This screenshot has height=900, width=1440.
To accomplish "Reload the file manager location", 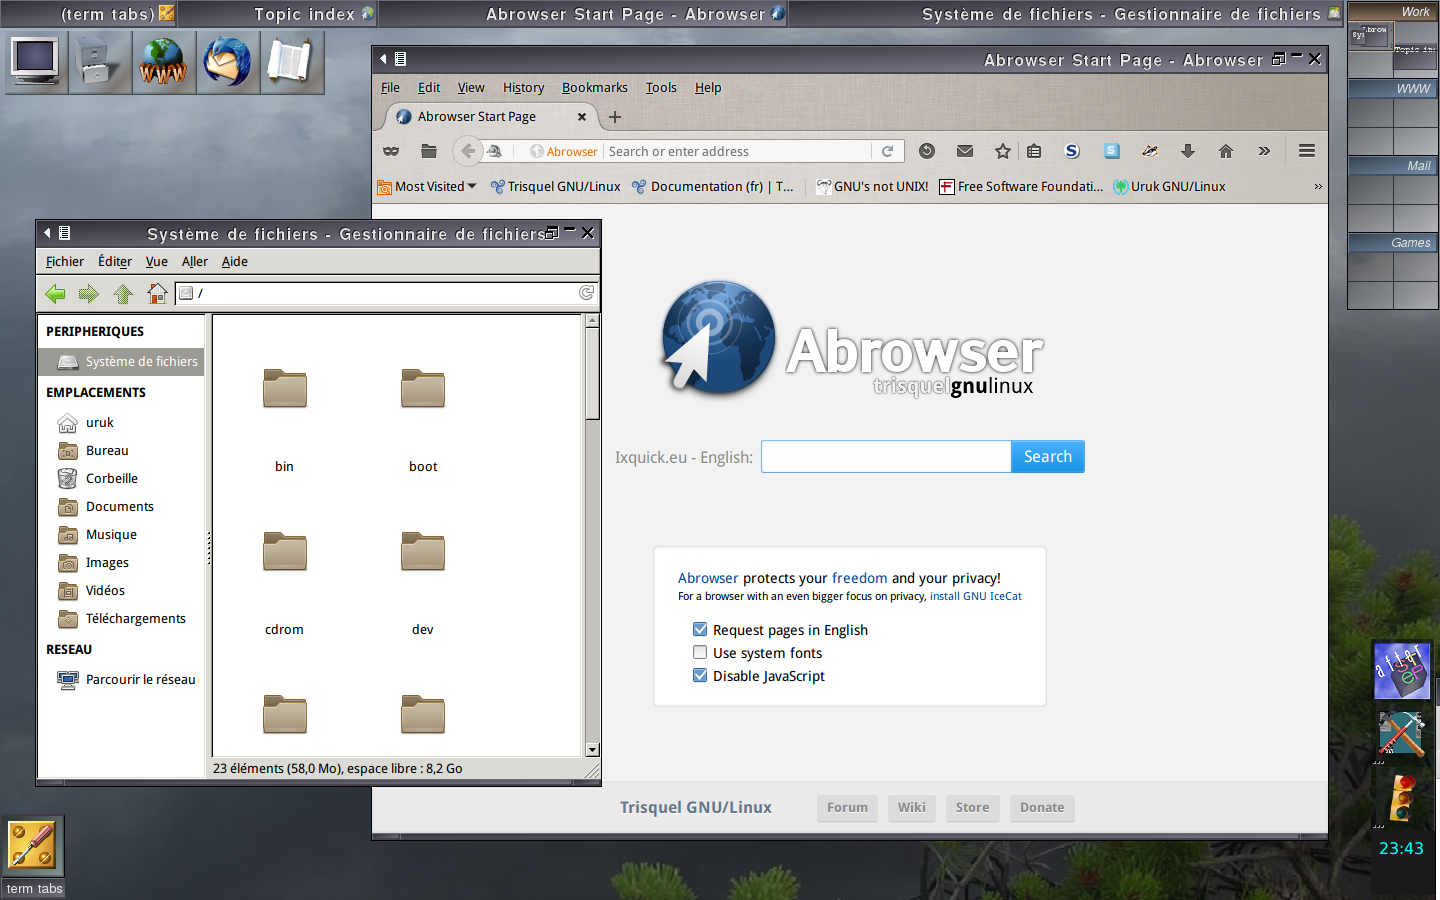I will click(586, 293).
